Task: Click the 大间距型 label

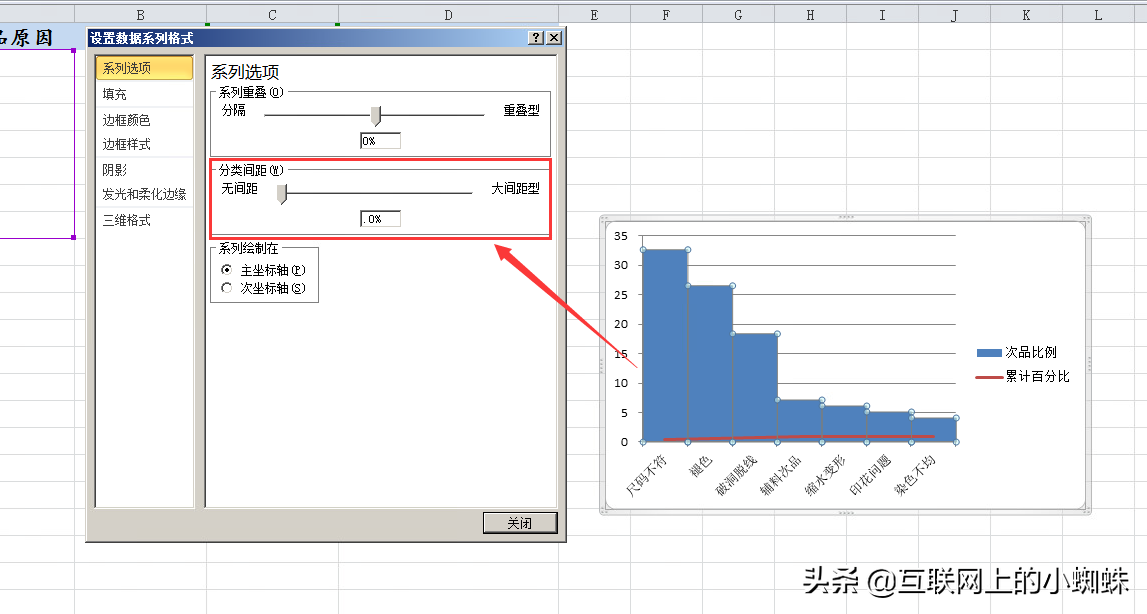Action: (515, 189)
